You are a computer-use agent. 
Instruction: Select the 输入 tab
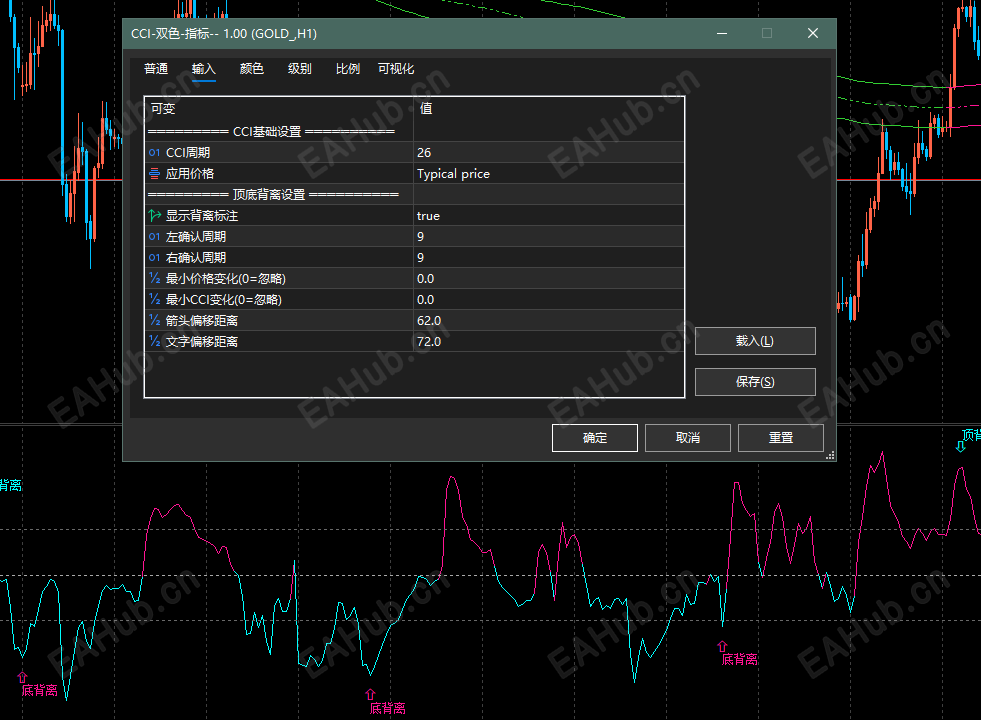203,69
